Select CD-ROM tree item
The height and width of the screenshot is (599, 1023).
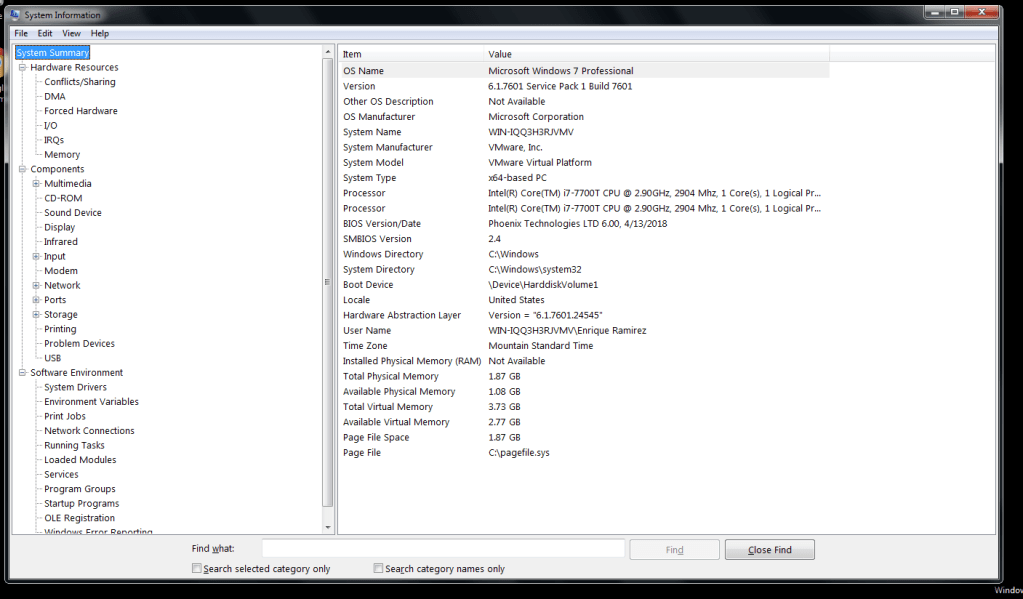tap(63, 198)
